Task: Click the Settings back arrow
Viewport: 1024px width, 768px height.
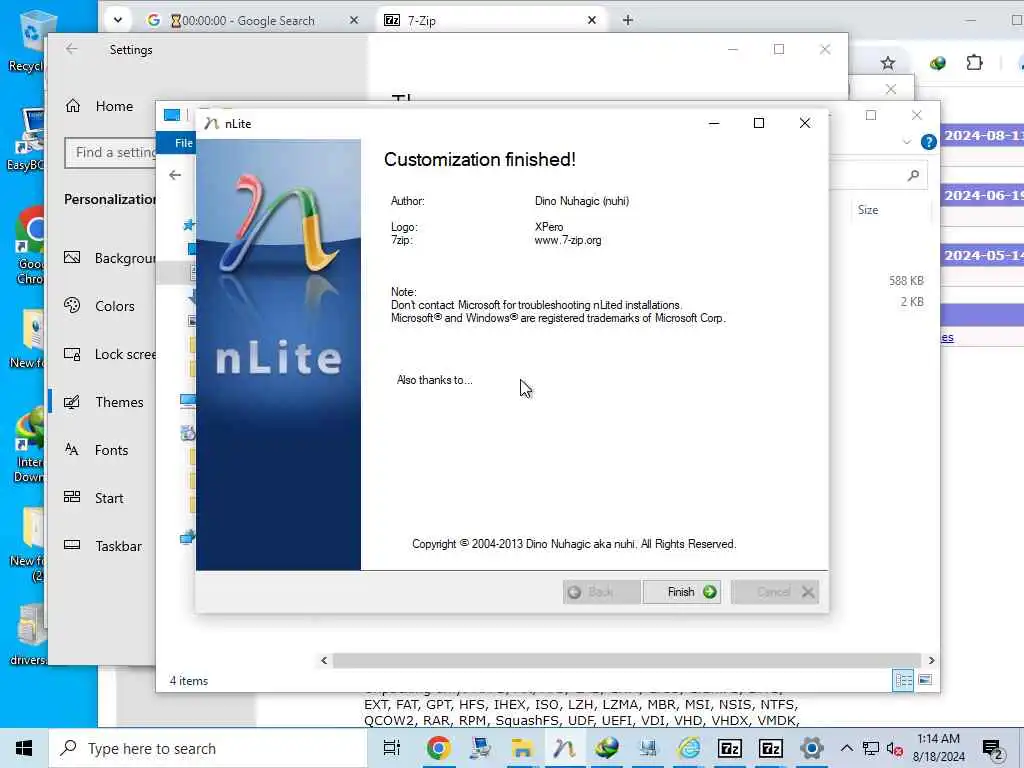Action: (x=72, y=49)
